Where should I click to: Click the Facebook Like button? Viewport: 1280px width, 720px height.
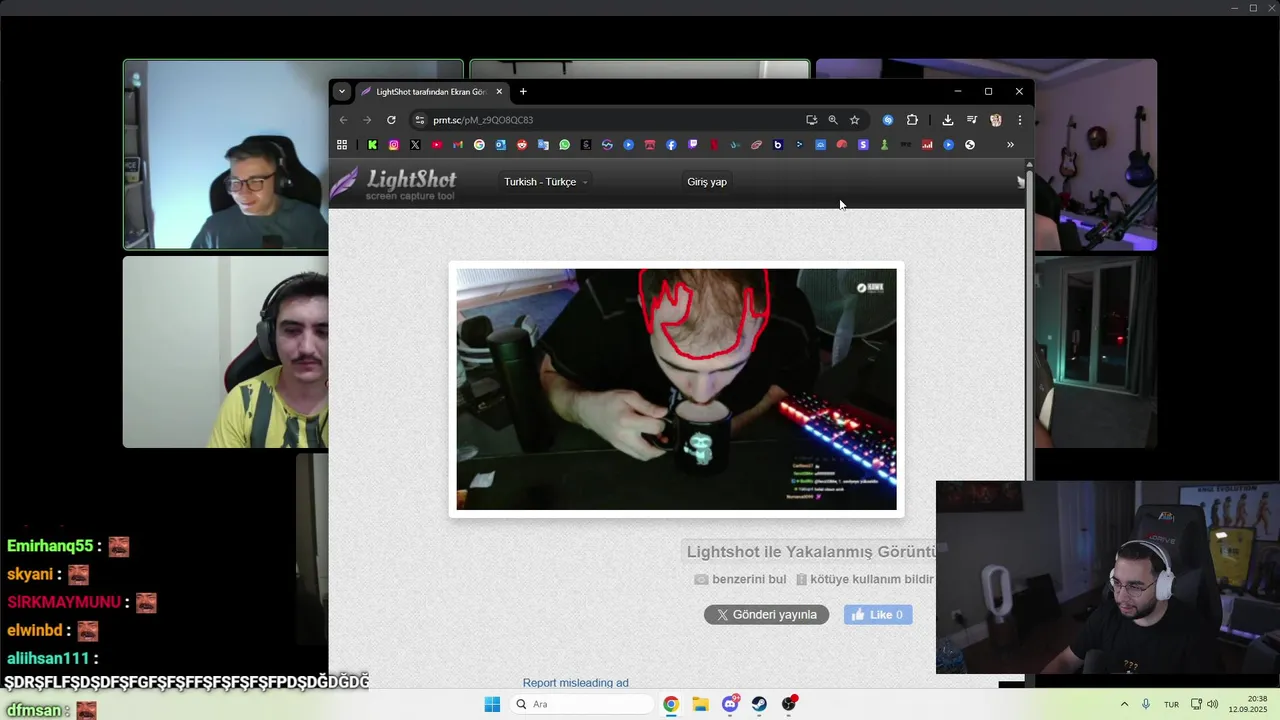(x=878, y=615)
